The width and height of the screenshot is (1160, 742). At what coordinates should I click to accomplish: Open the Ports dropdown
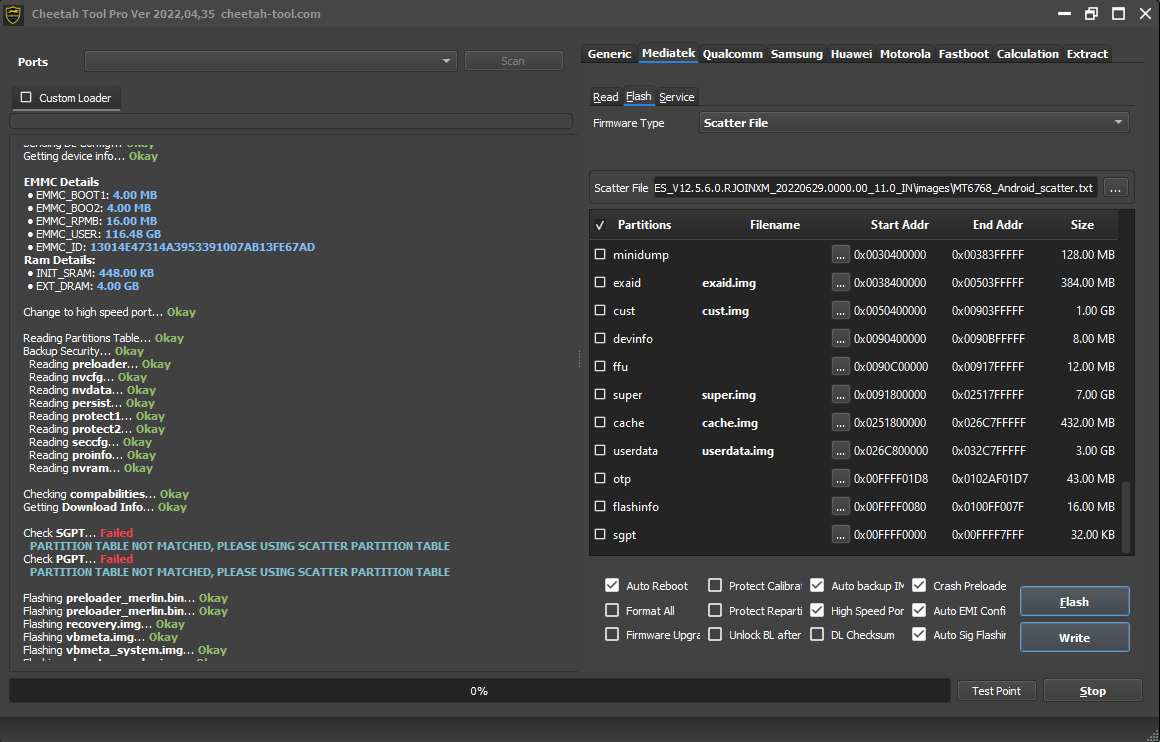tap(271, 61)
